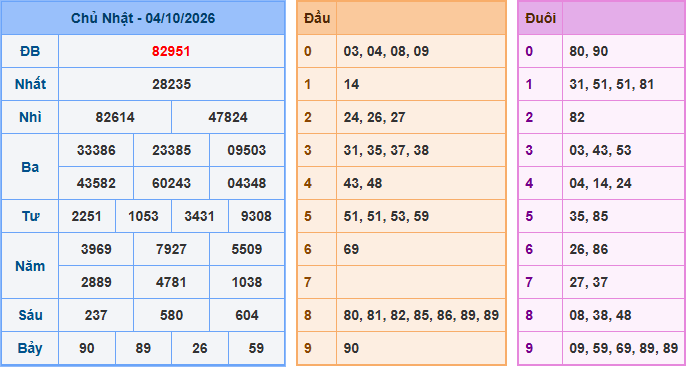The height and width of the screenshot is (367, 687).
Task: Click Đuôi row 4 values '04, 14, 24'
Action: click(600, 183)
